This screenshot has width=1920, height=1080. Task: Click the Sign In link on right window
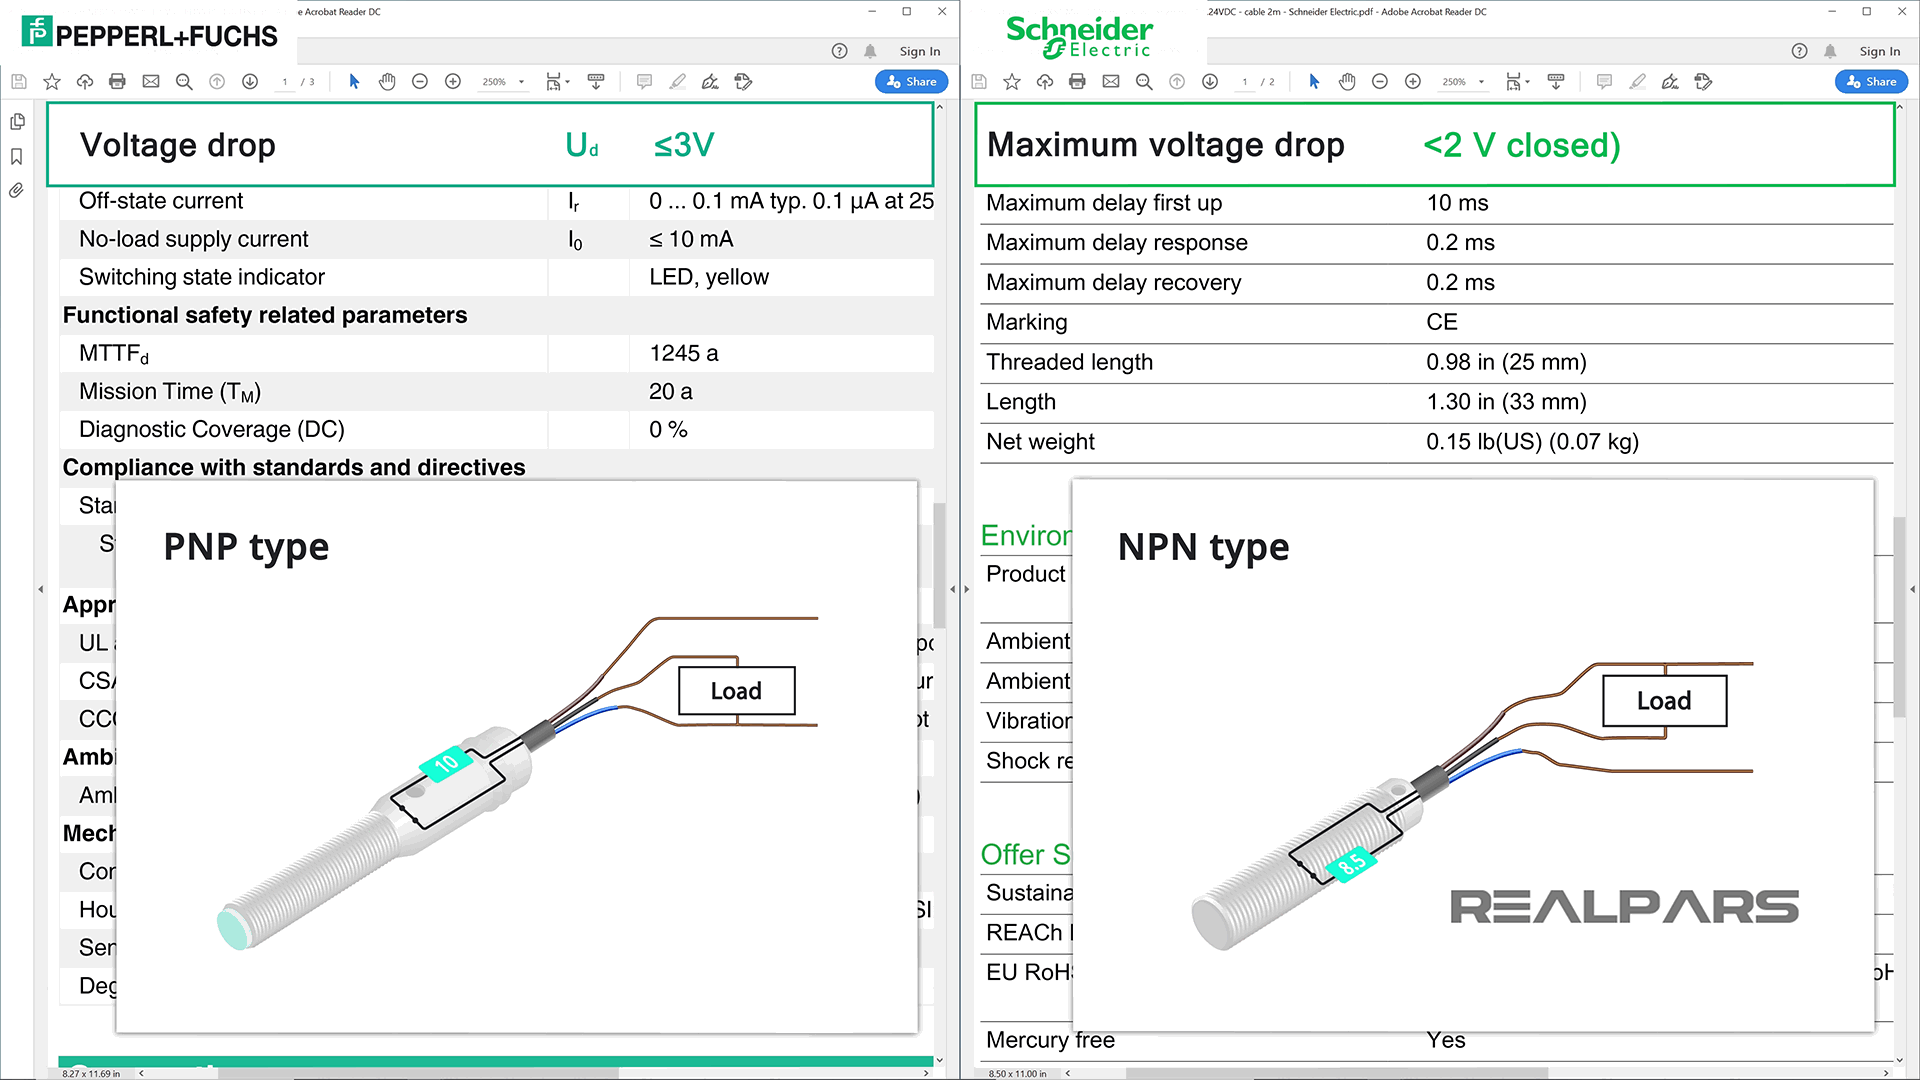(x=1879, y=51)
